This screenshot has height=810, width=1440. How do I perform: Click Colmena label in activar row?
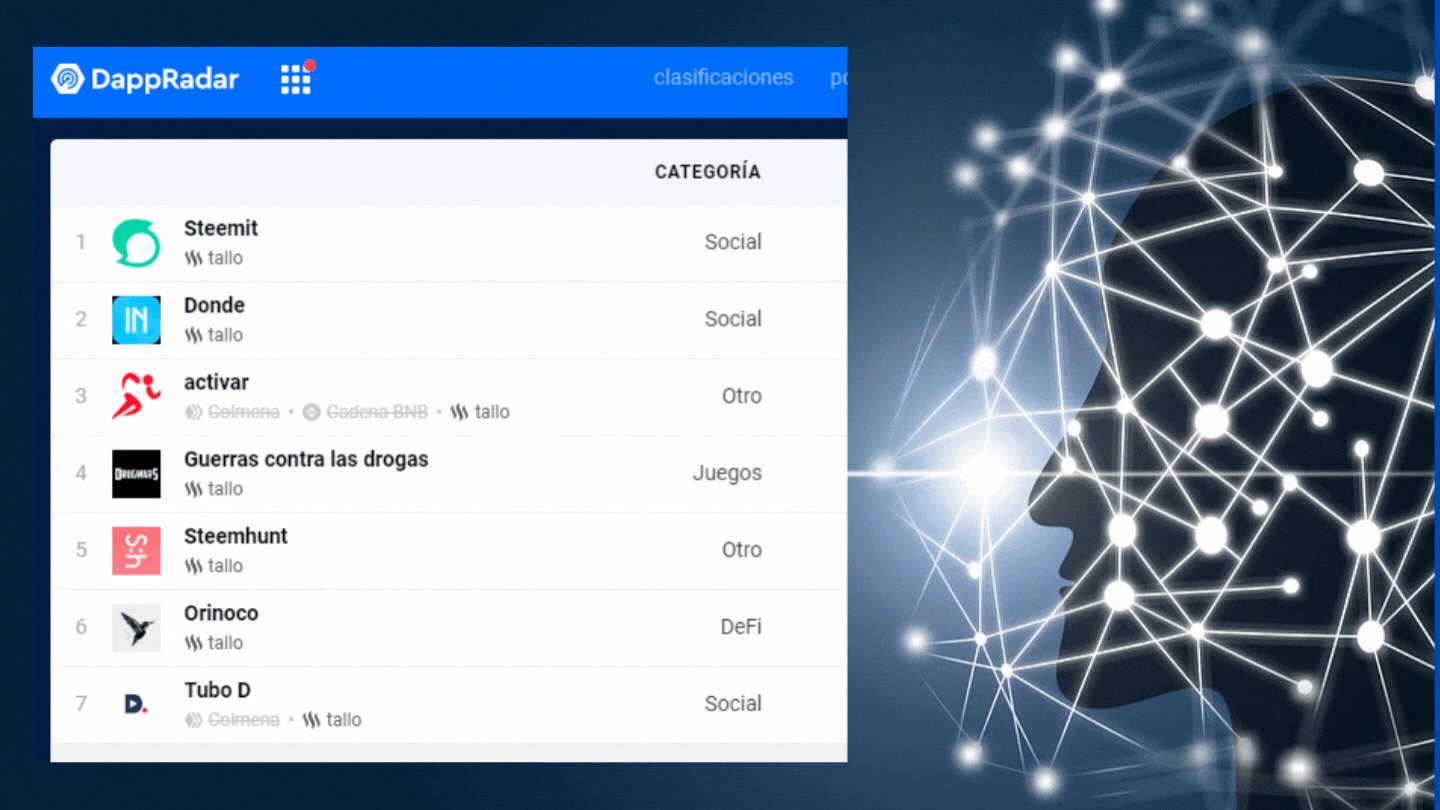click(244, 412)
